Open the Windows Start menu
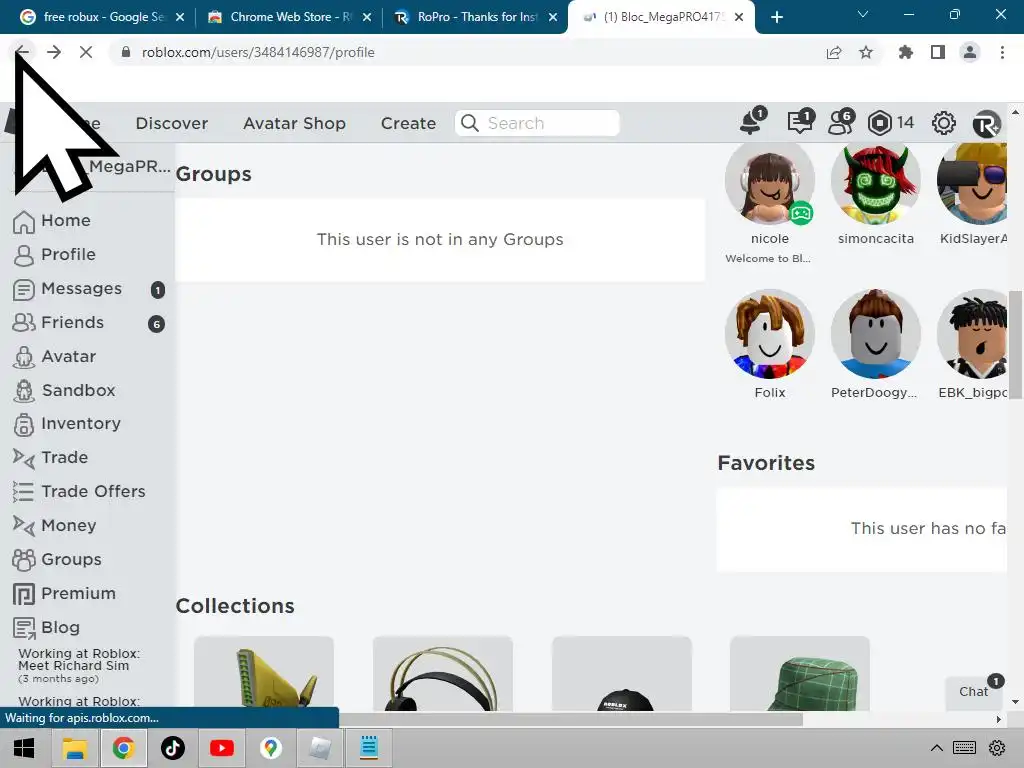Viewport: 1024px width, 768px height. (x=24, y=748)
